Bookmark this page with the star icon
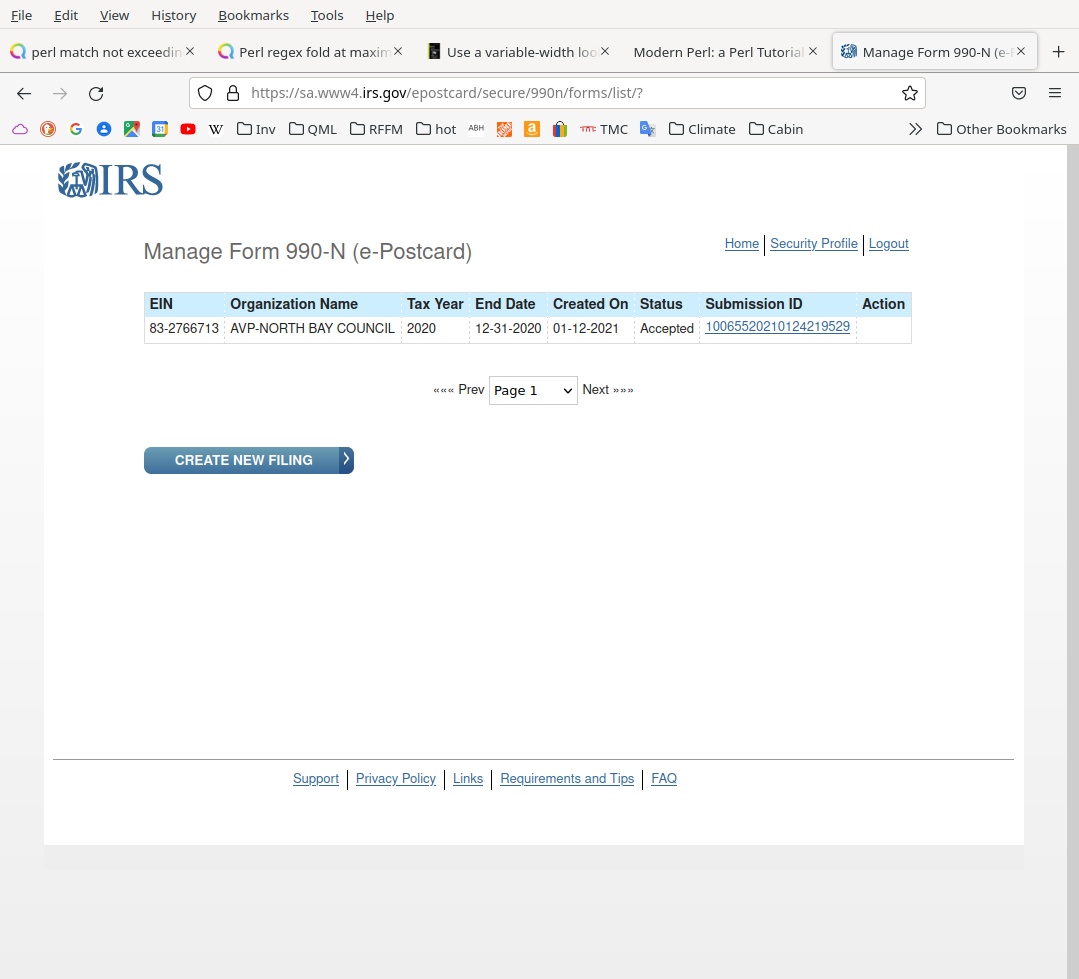Viewport: 1079px width, 979px height. pyautogui.click(x=909, y=93)
